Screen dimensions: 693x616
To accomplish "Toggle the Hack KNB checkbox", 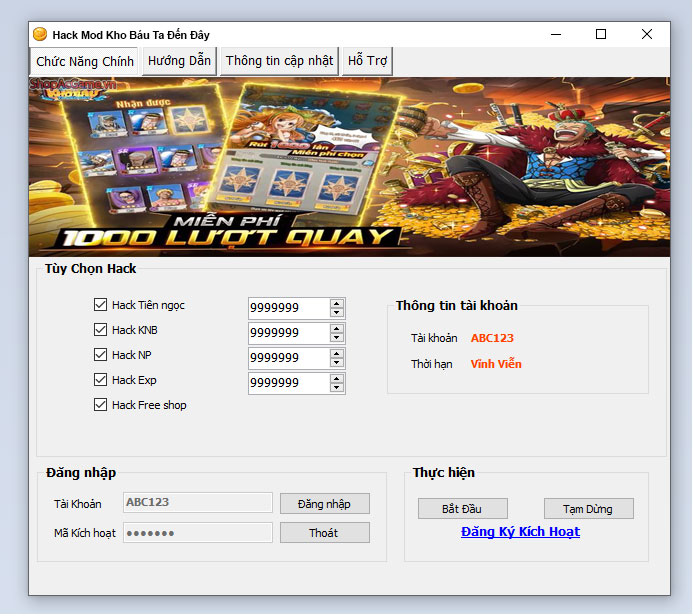I will tap(100, 330).
